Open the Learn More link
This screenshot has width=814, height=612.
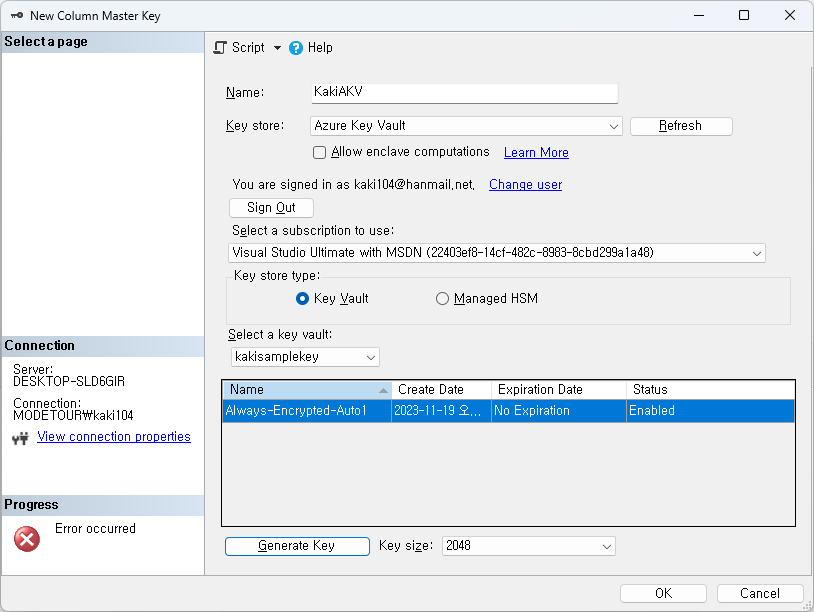[536, 153]
